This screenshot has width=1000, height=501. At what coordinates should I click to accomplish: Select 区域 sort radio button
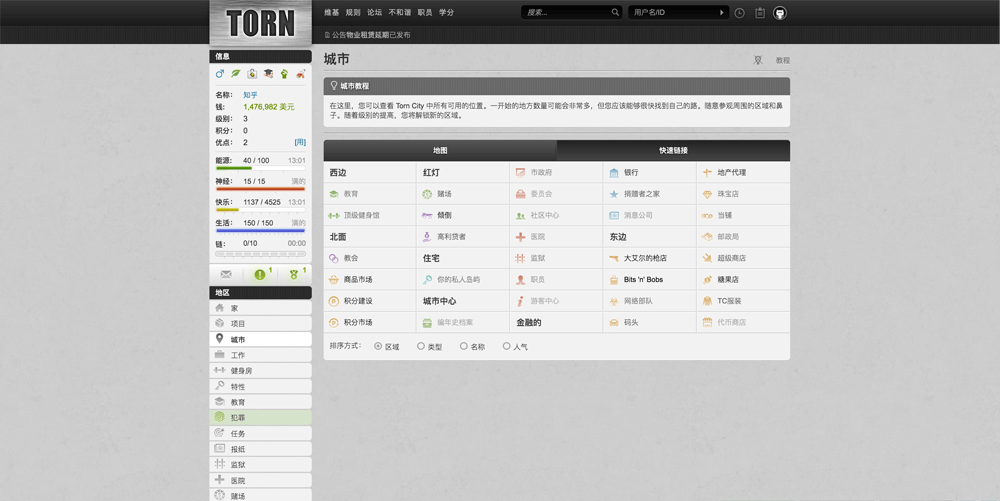pyautogui.click(x=378, y=346)
